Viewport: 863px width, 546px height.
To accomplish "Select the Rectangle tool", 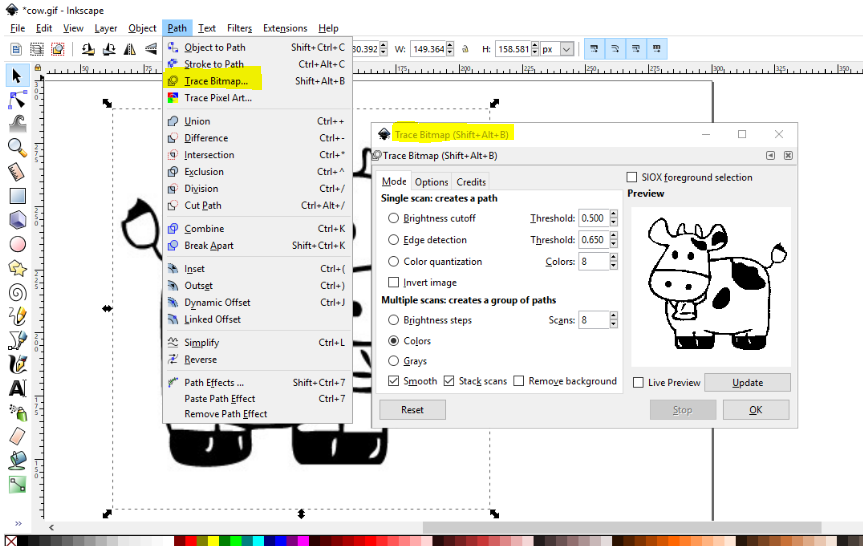I will (x=18, y=196).
